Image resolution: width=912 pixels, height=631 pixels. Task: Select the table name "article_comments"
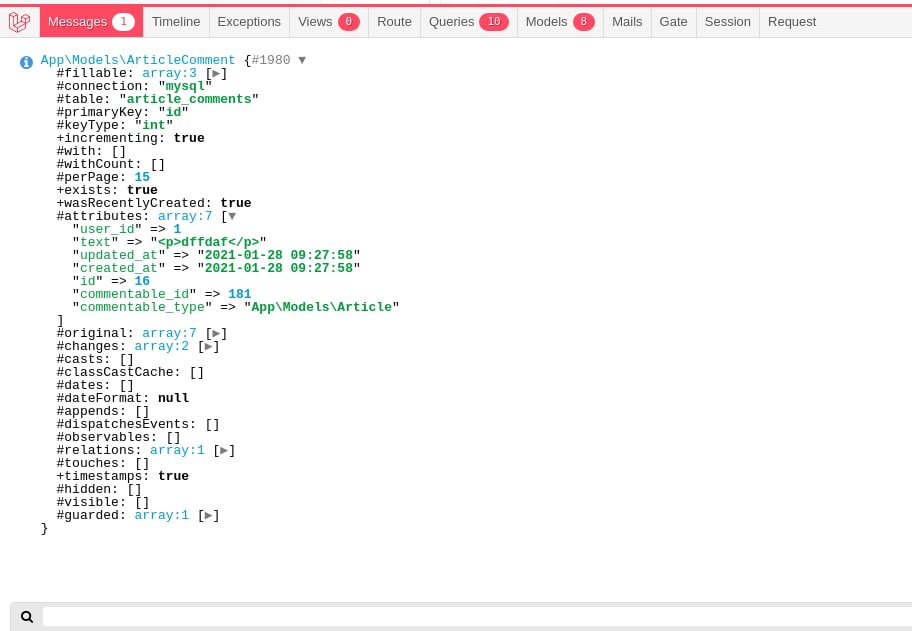pos(189,99)
